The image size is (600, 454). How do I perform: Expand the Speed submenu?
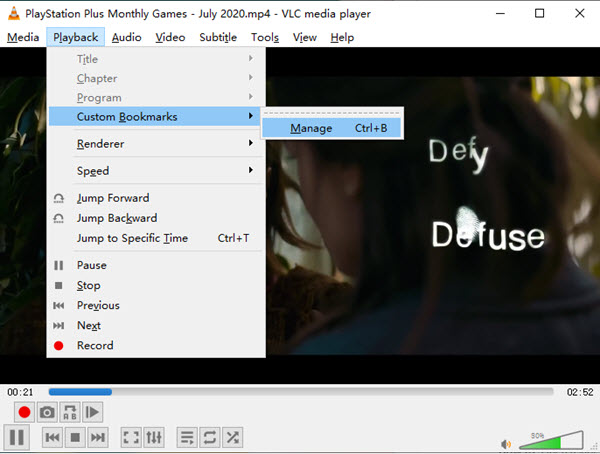[156, 170]
